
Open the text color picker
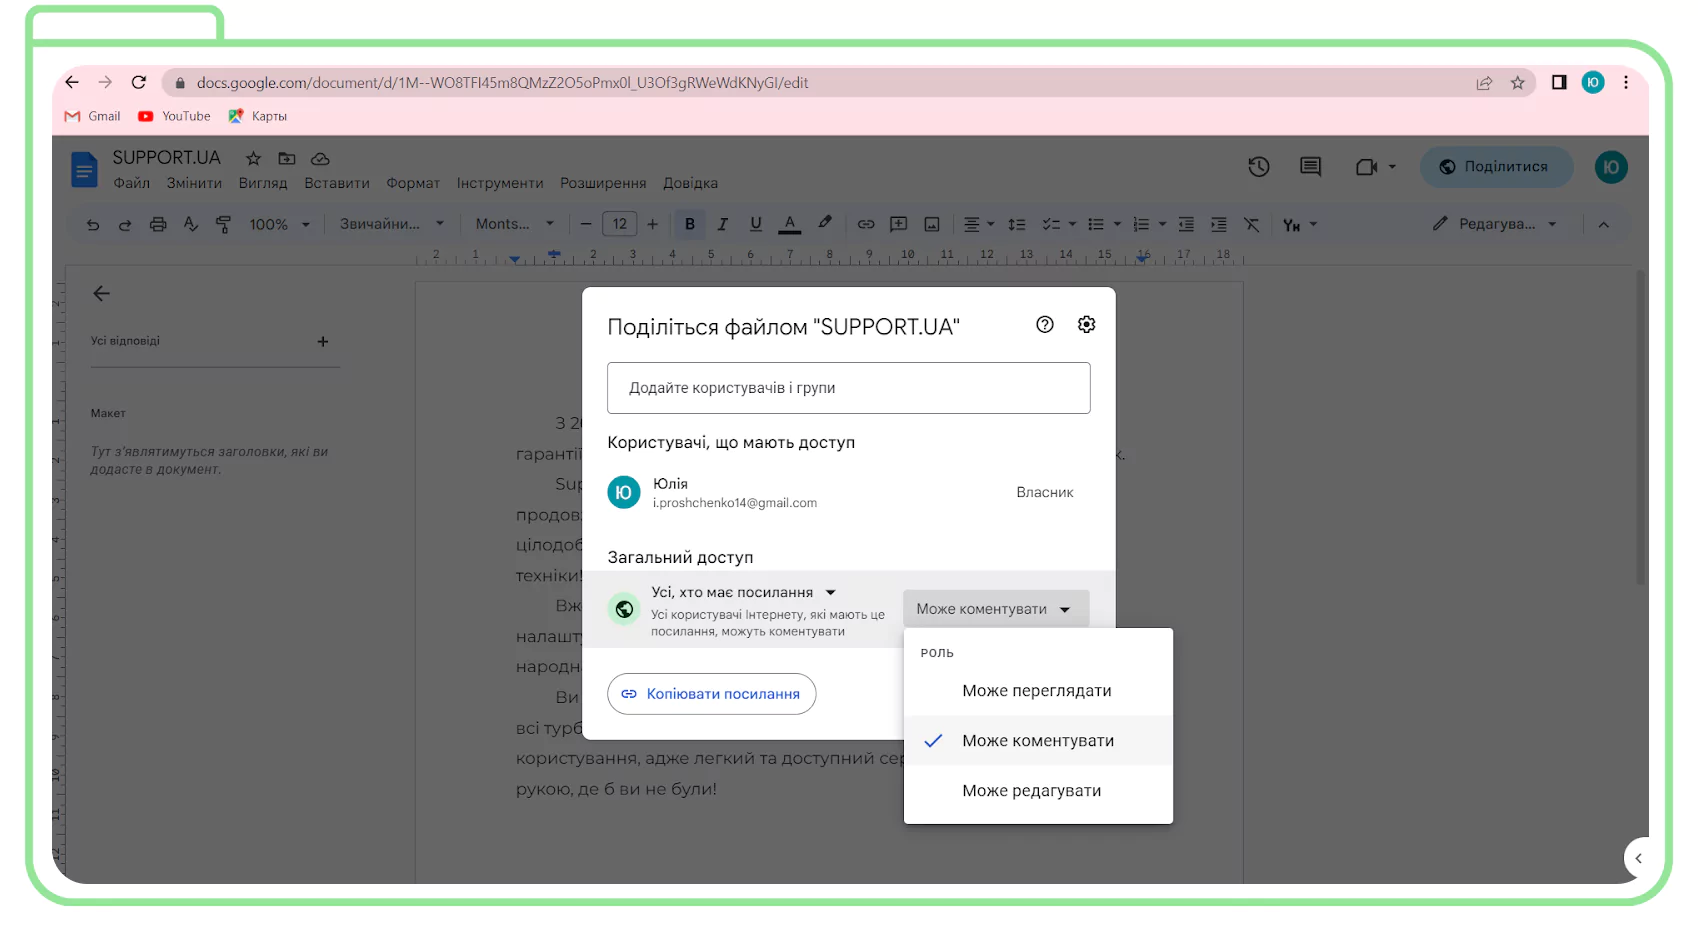[x=790, y=224]
